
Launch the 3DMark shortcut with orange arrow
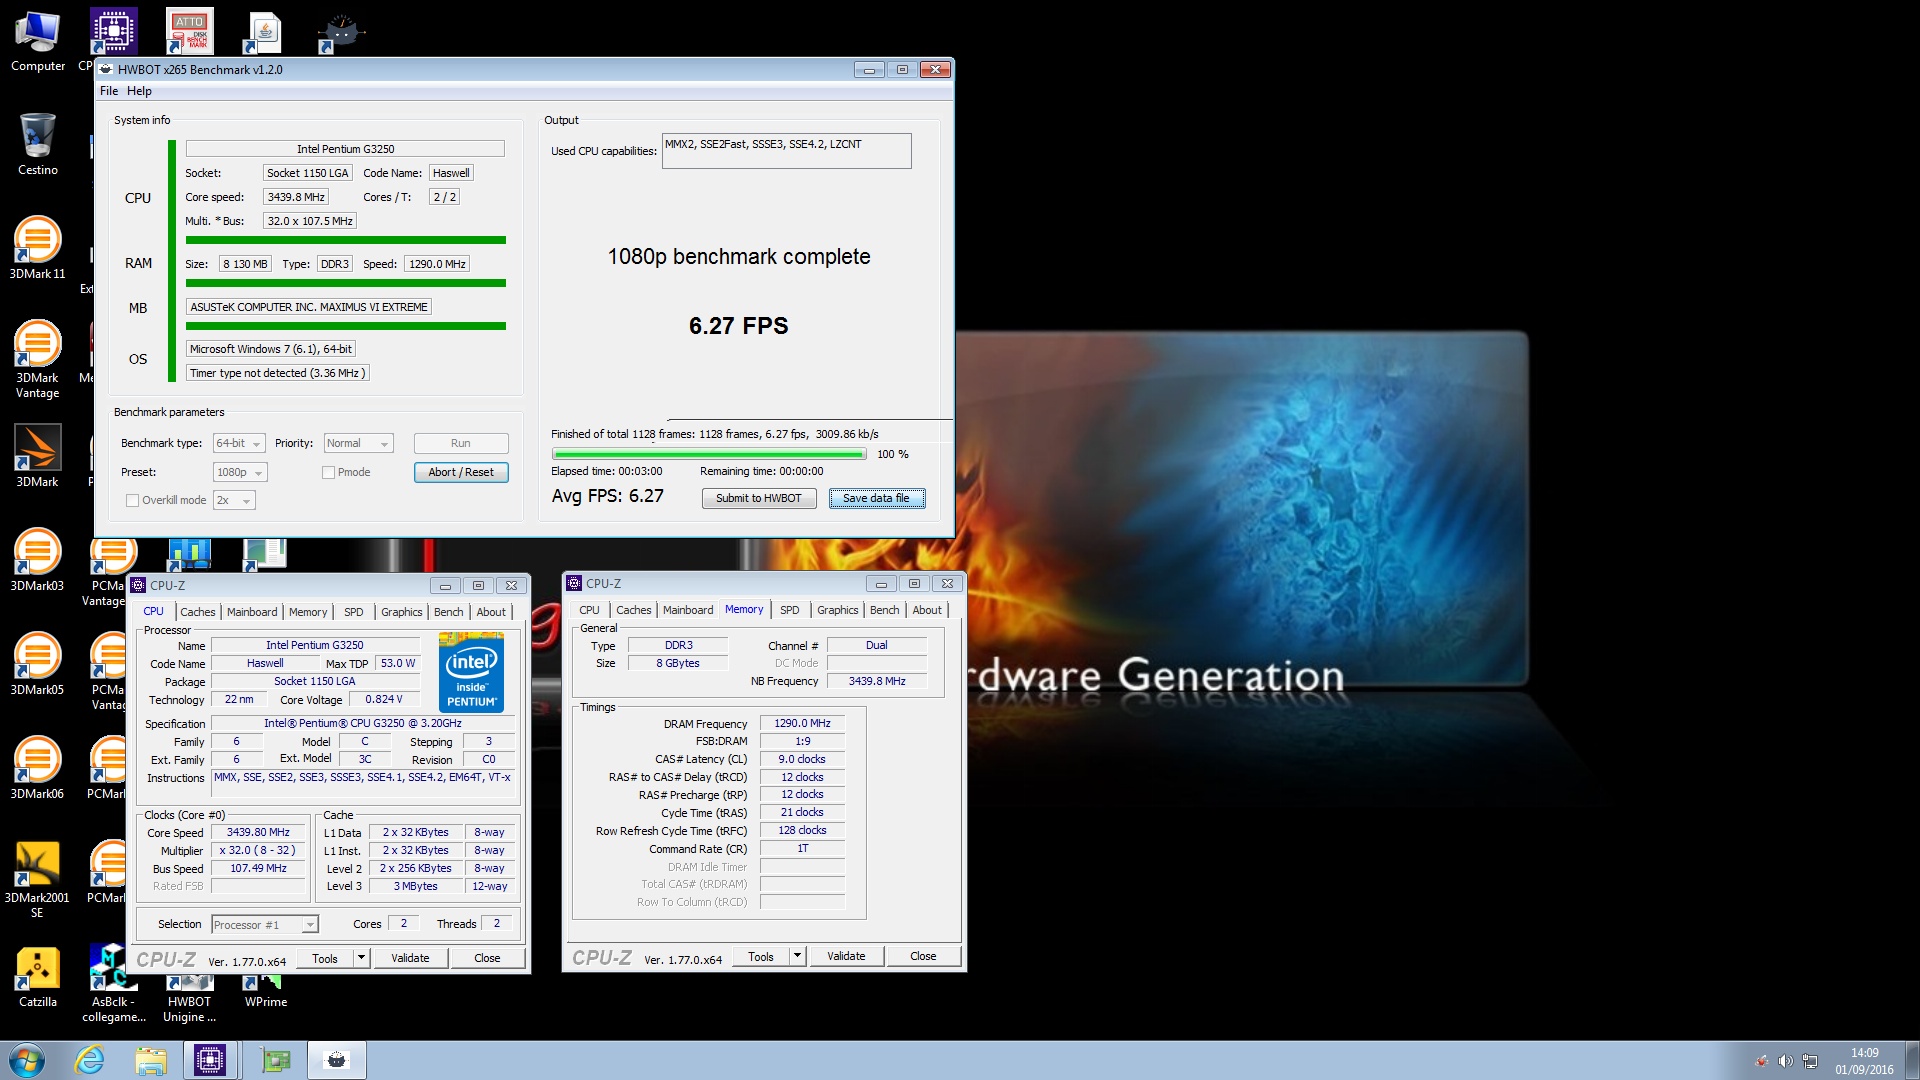point(37,456)
